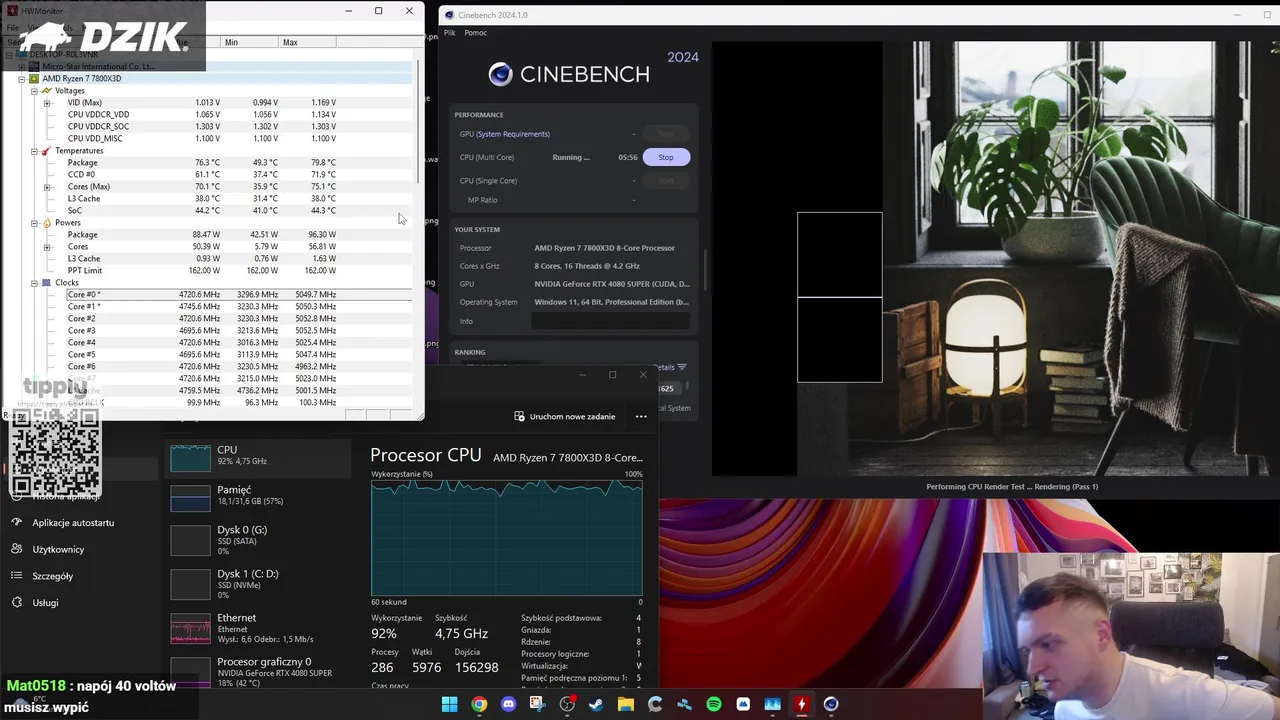Open File Explorer from the taskbar
Viewport: 1280px width, 720px height.
click(x=626, y=704)
